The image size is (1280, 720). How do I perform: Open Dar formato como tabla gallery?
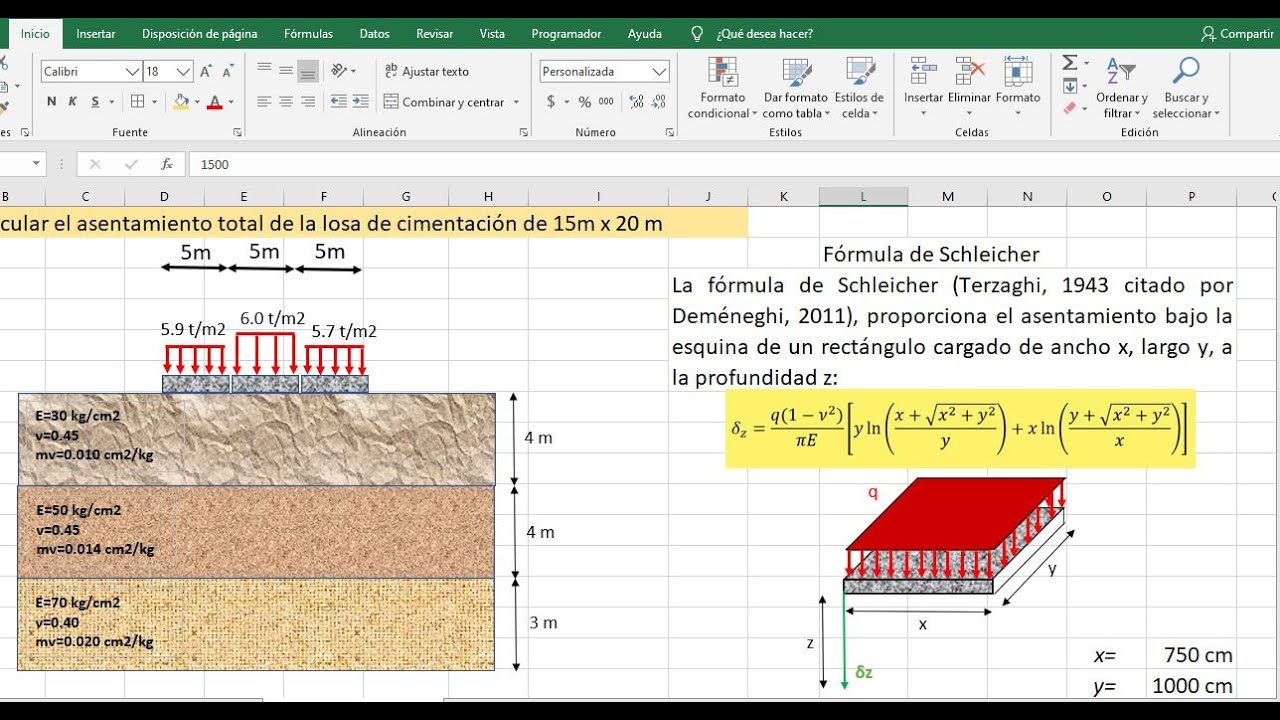795,88
